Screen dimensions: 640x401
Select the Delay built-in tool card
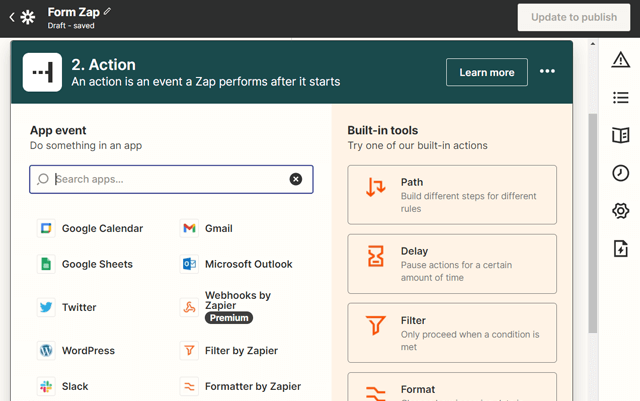coord(452,264)
